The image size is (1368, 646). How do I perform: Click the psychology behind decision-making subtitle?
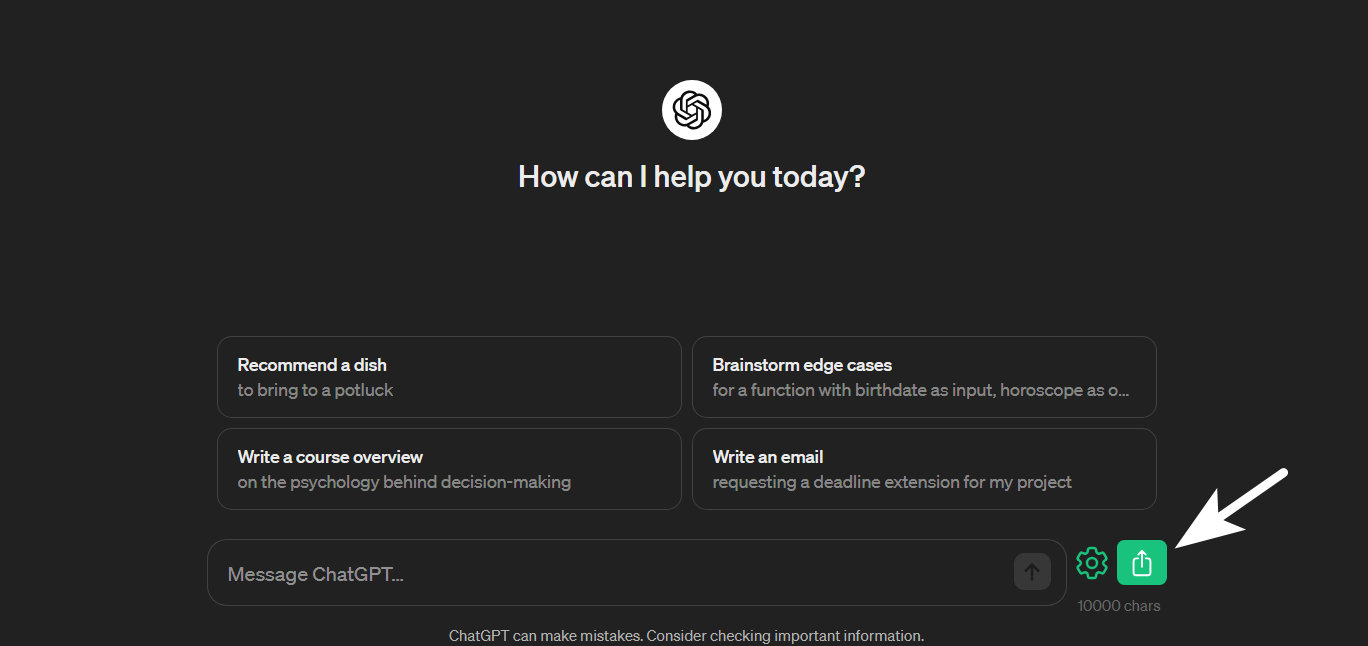404,482
